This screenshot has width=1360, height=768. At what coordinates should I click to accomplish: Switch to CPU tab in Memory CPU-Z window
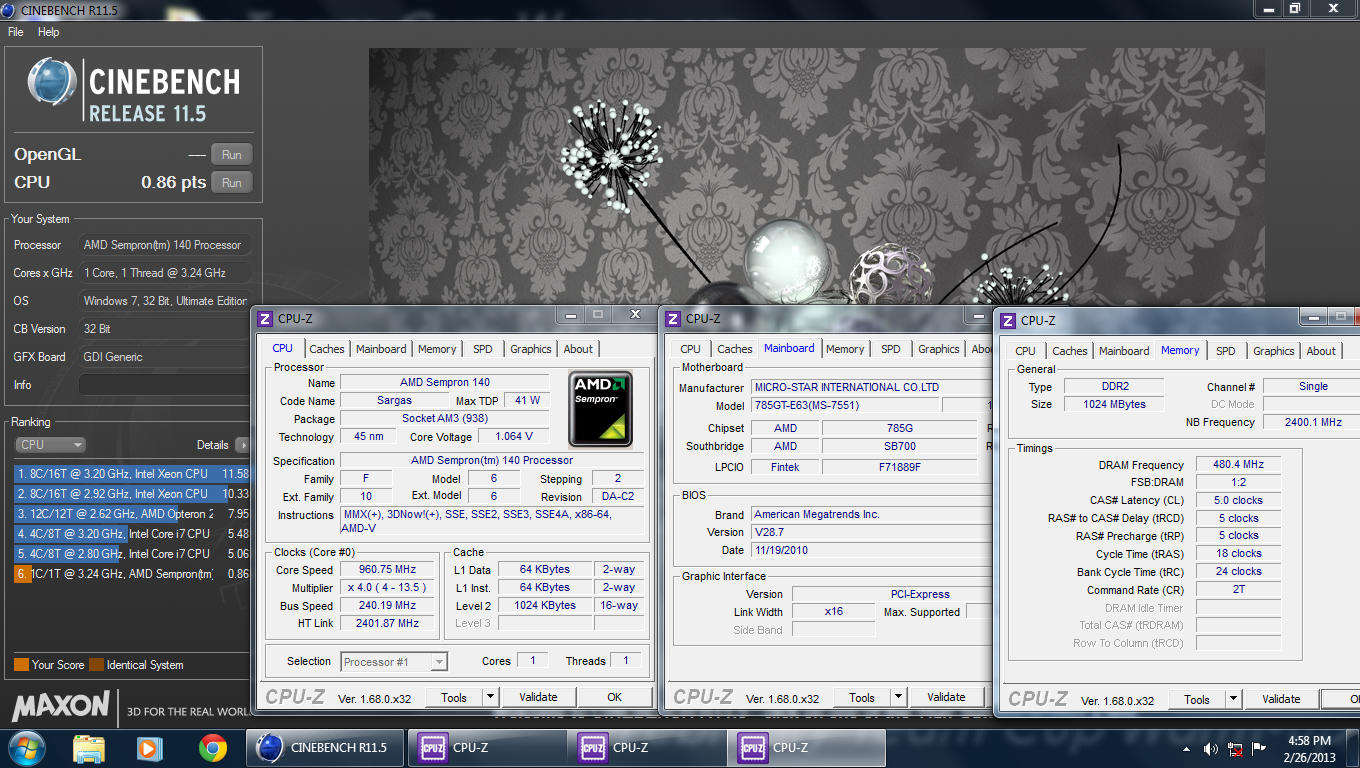click(x=1026, y=351)
